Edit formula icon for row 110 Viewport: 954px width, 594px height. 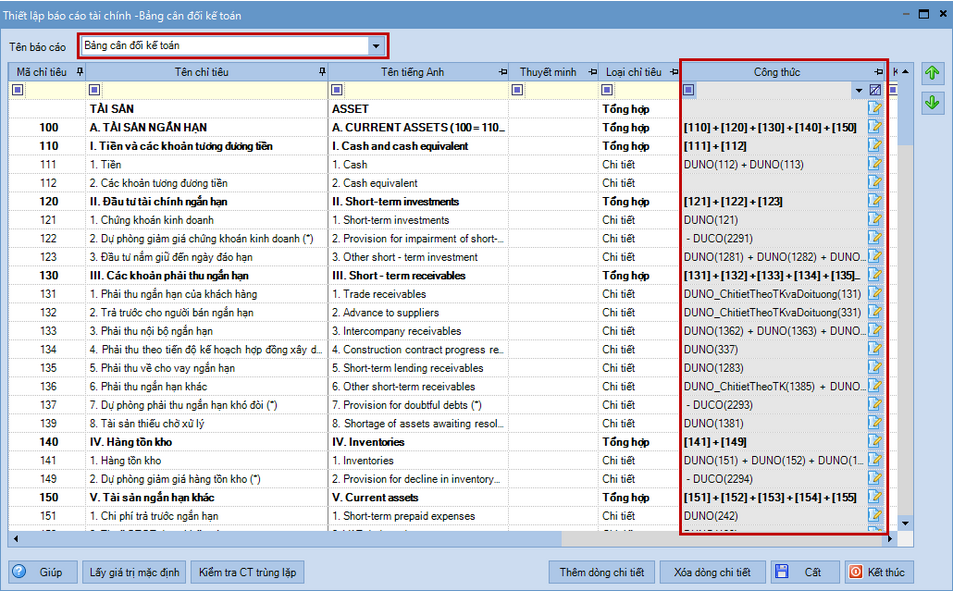[x=875, y=145]
